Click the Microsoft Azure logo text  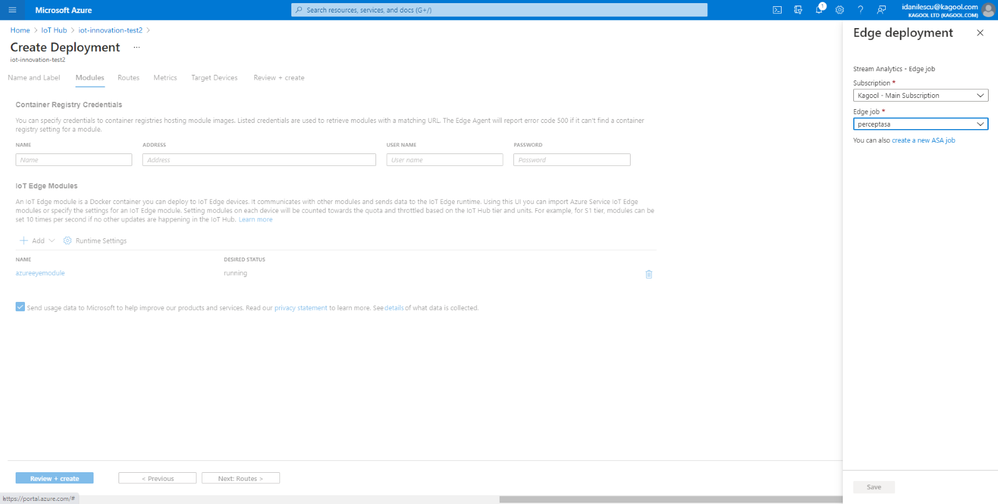tap(64, 10)
